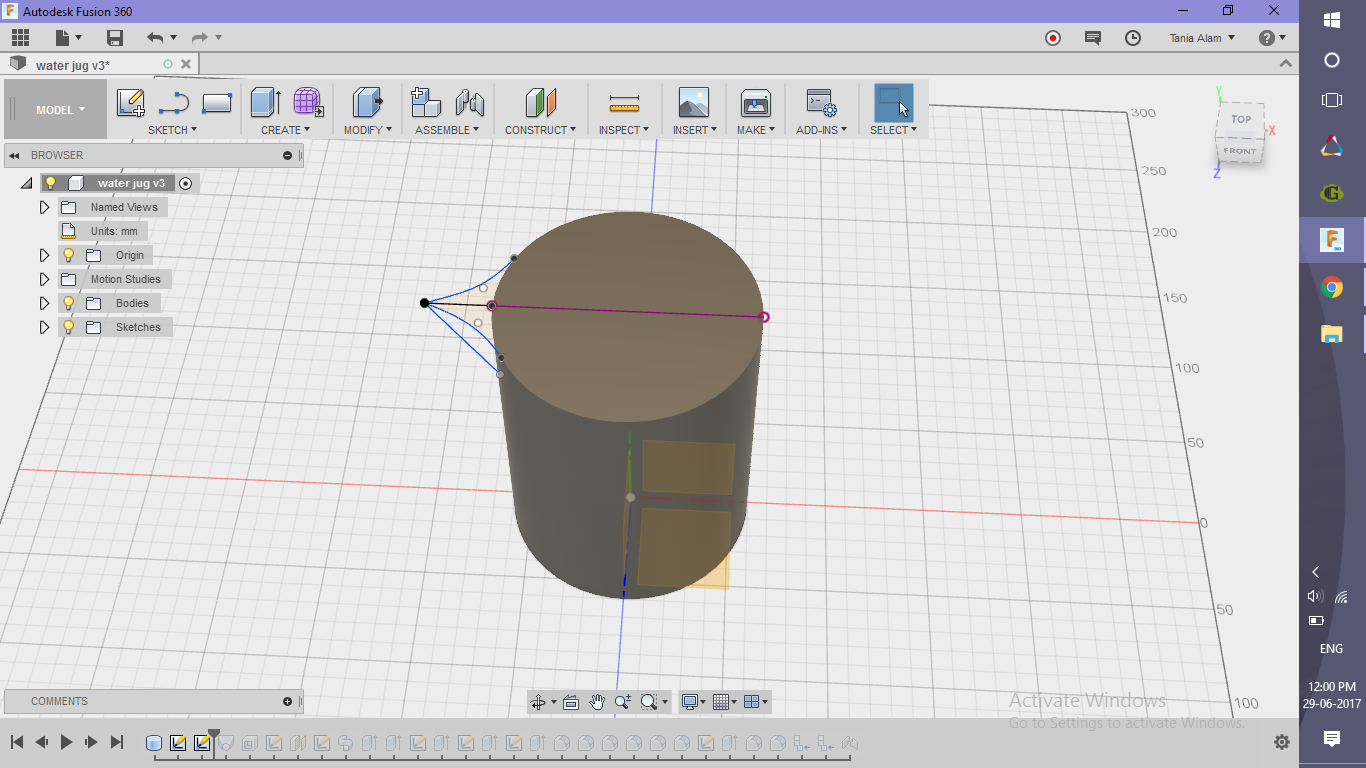Hide the Bodies folder via lightbulb
1366x768 pixels.
68,303
